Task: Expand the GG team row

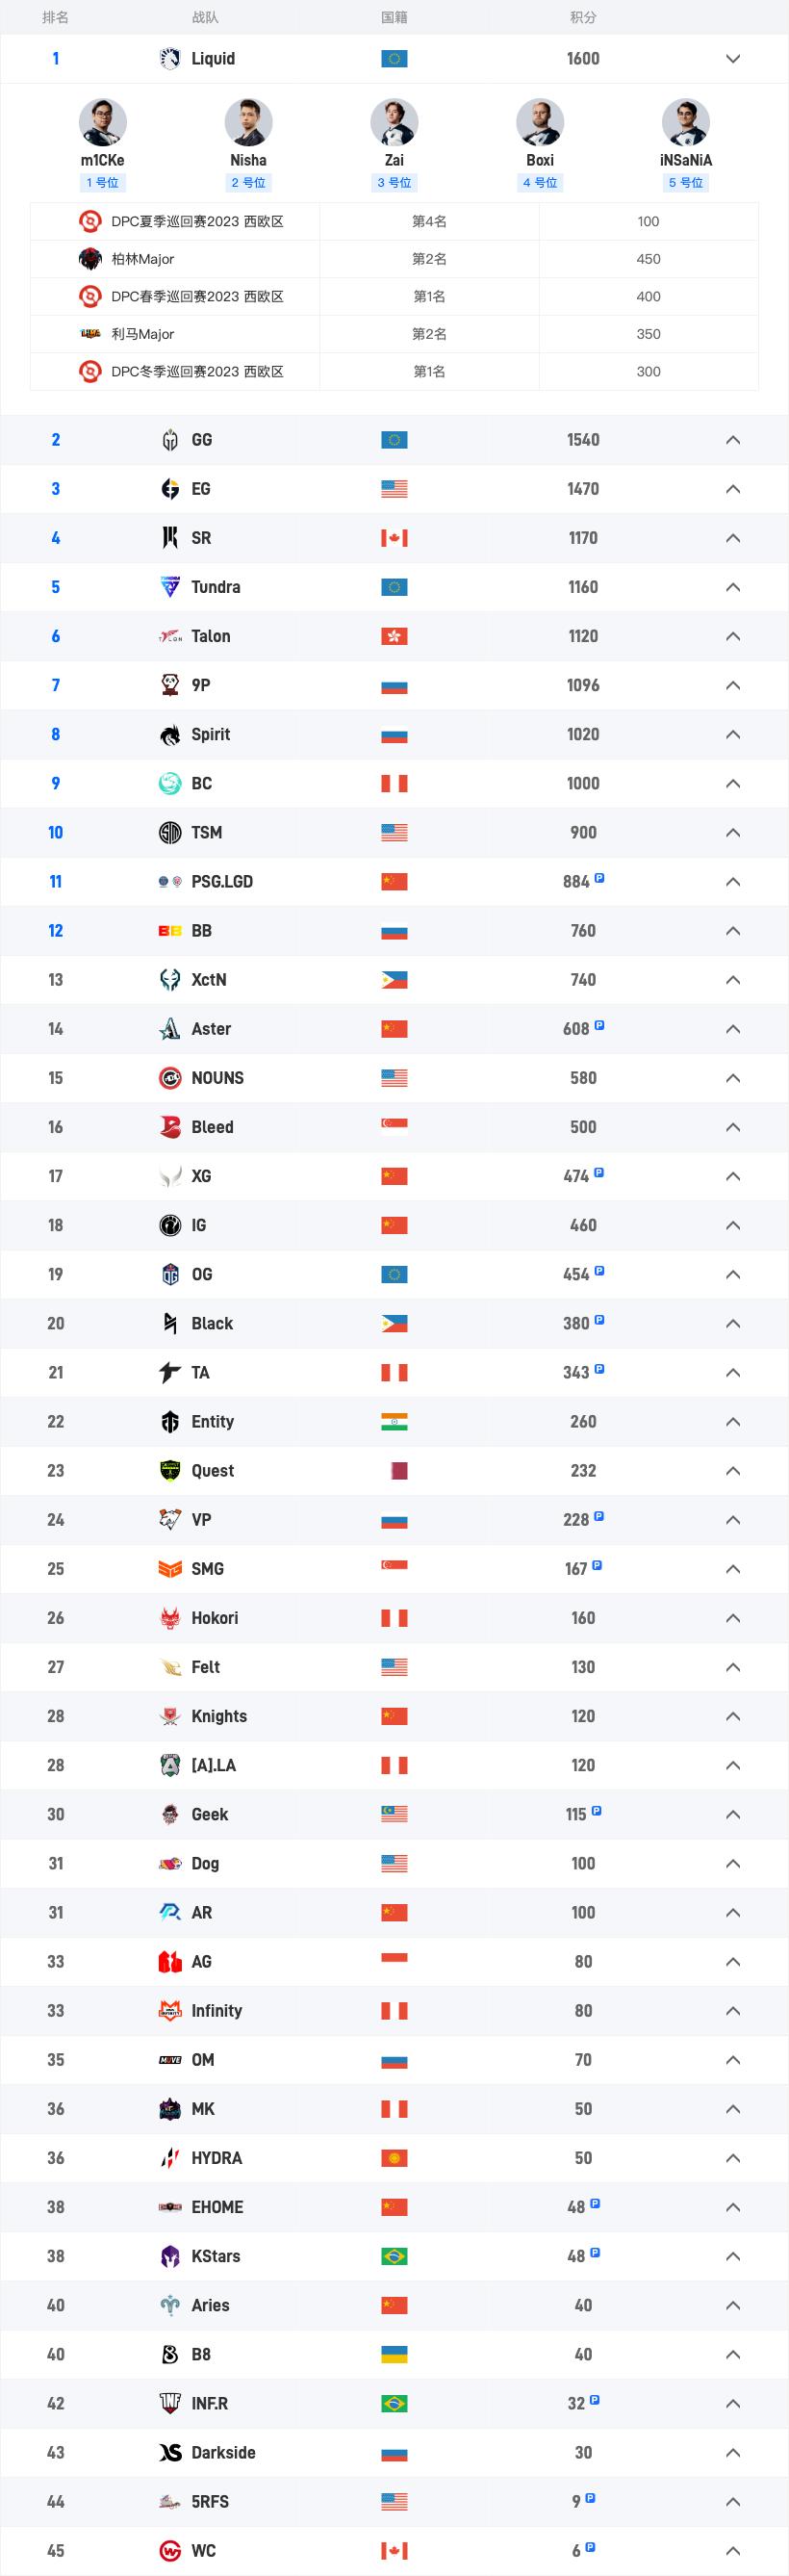Action: click(x=733, y=439)
